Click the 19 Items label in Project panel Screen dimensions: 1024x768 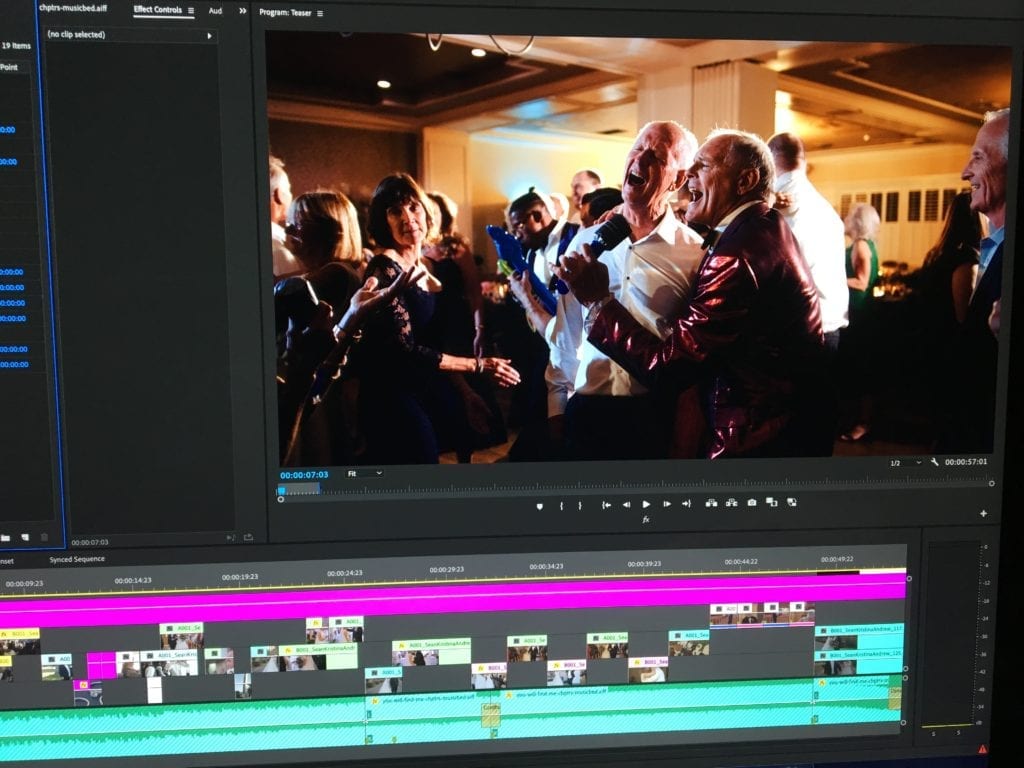click(16, 46)
